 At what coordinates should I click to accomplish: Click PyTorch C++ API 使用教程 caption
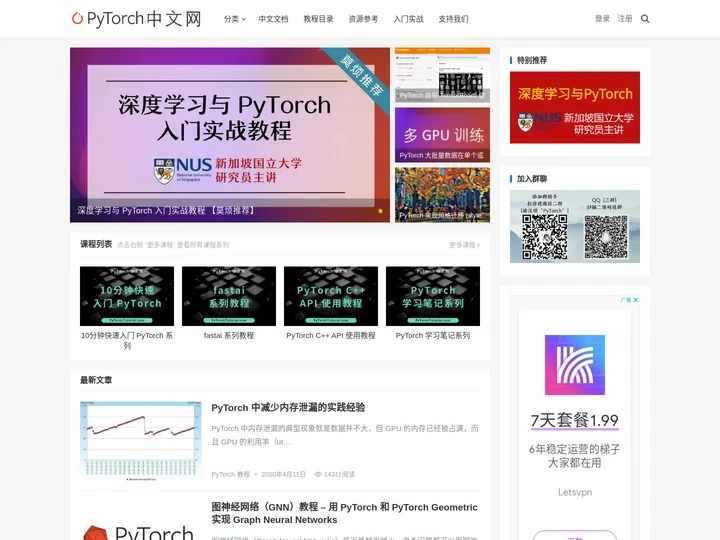[331, 336]
